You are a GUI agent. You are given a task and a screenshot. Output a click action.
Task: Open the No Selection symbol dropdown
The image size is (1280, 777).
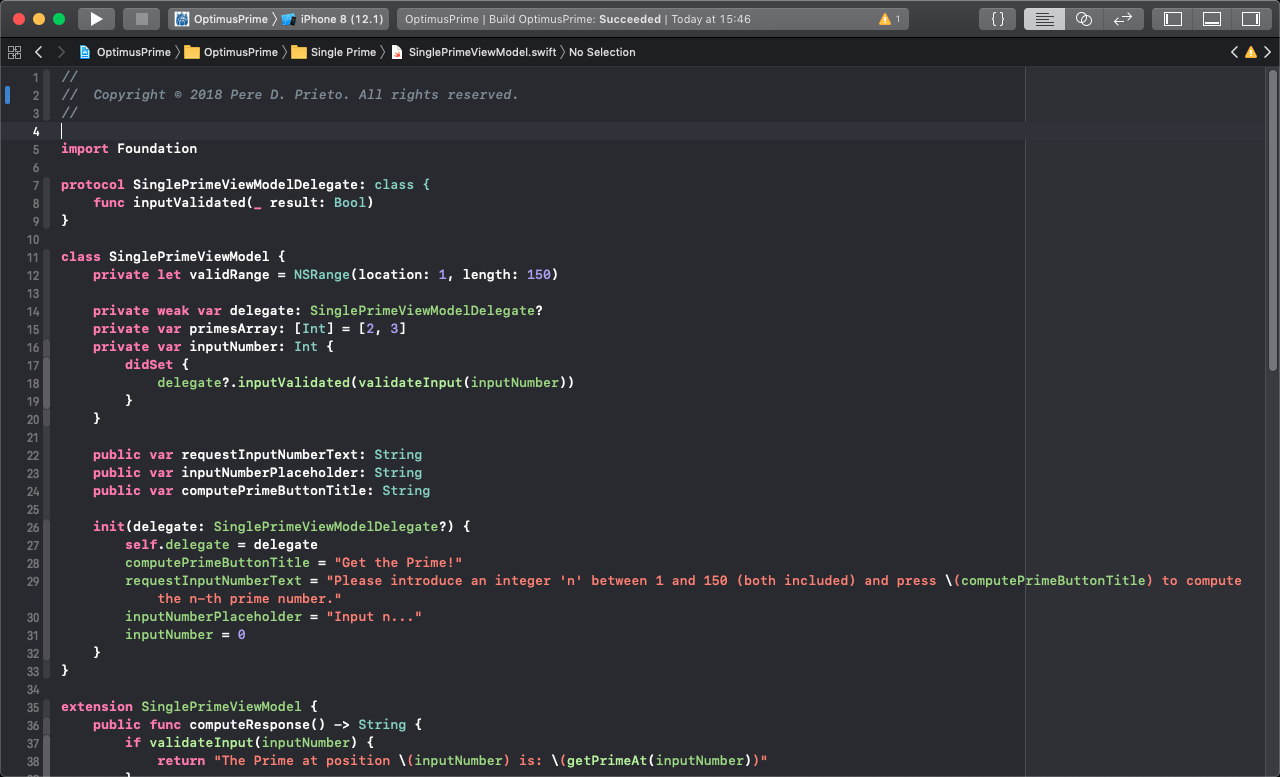(601, 52)
